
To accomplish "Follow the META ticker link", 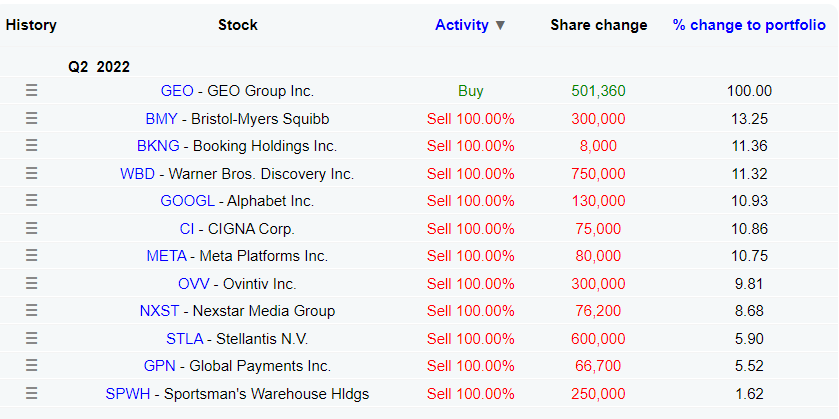I will (166, 256).
